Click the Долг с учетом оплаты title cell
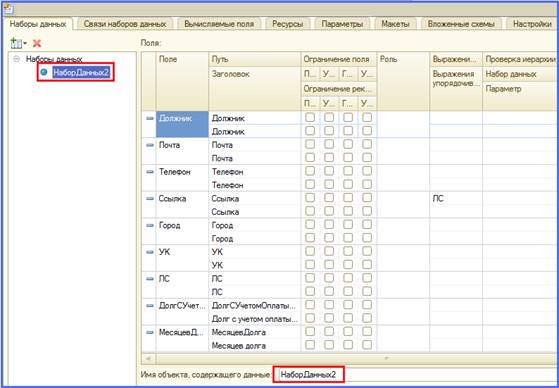The image size is (559, 388). coord(255,319)
